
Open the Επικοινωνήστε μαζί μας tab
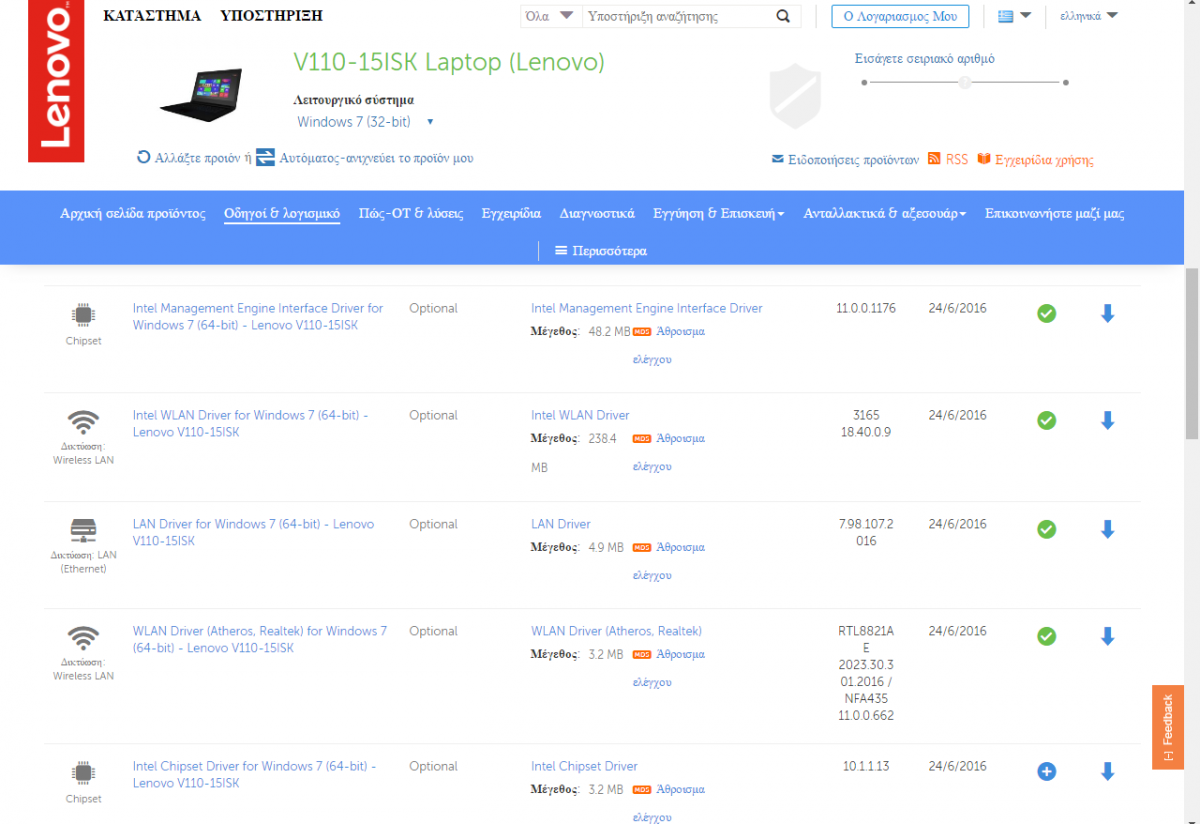[1054, 214]
